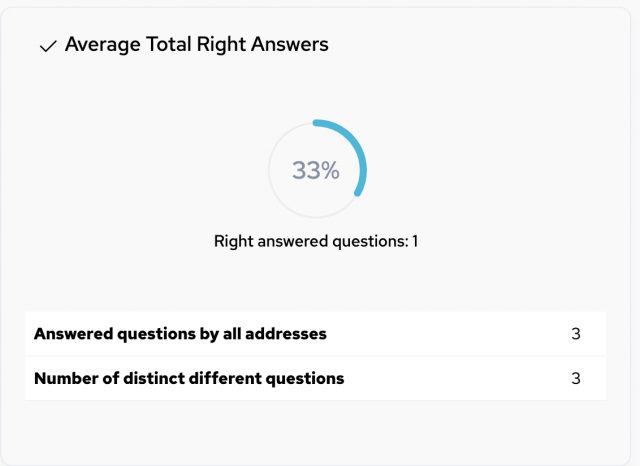
Task: Click value 3 in the Answered questions row
Action: tap(575, 334)
